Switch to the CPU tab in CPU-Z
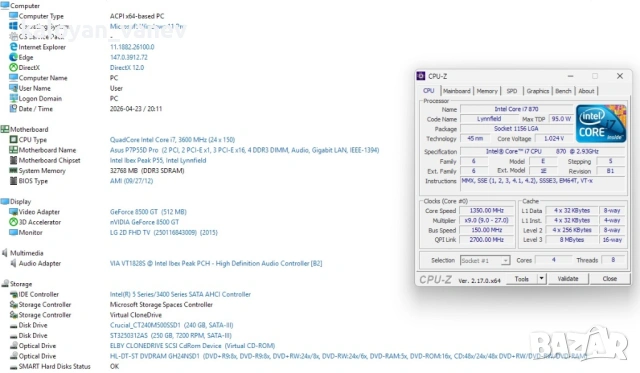 coord(429,91)
